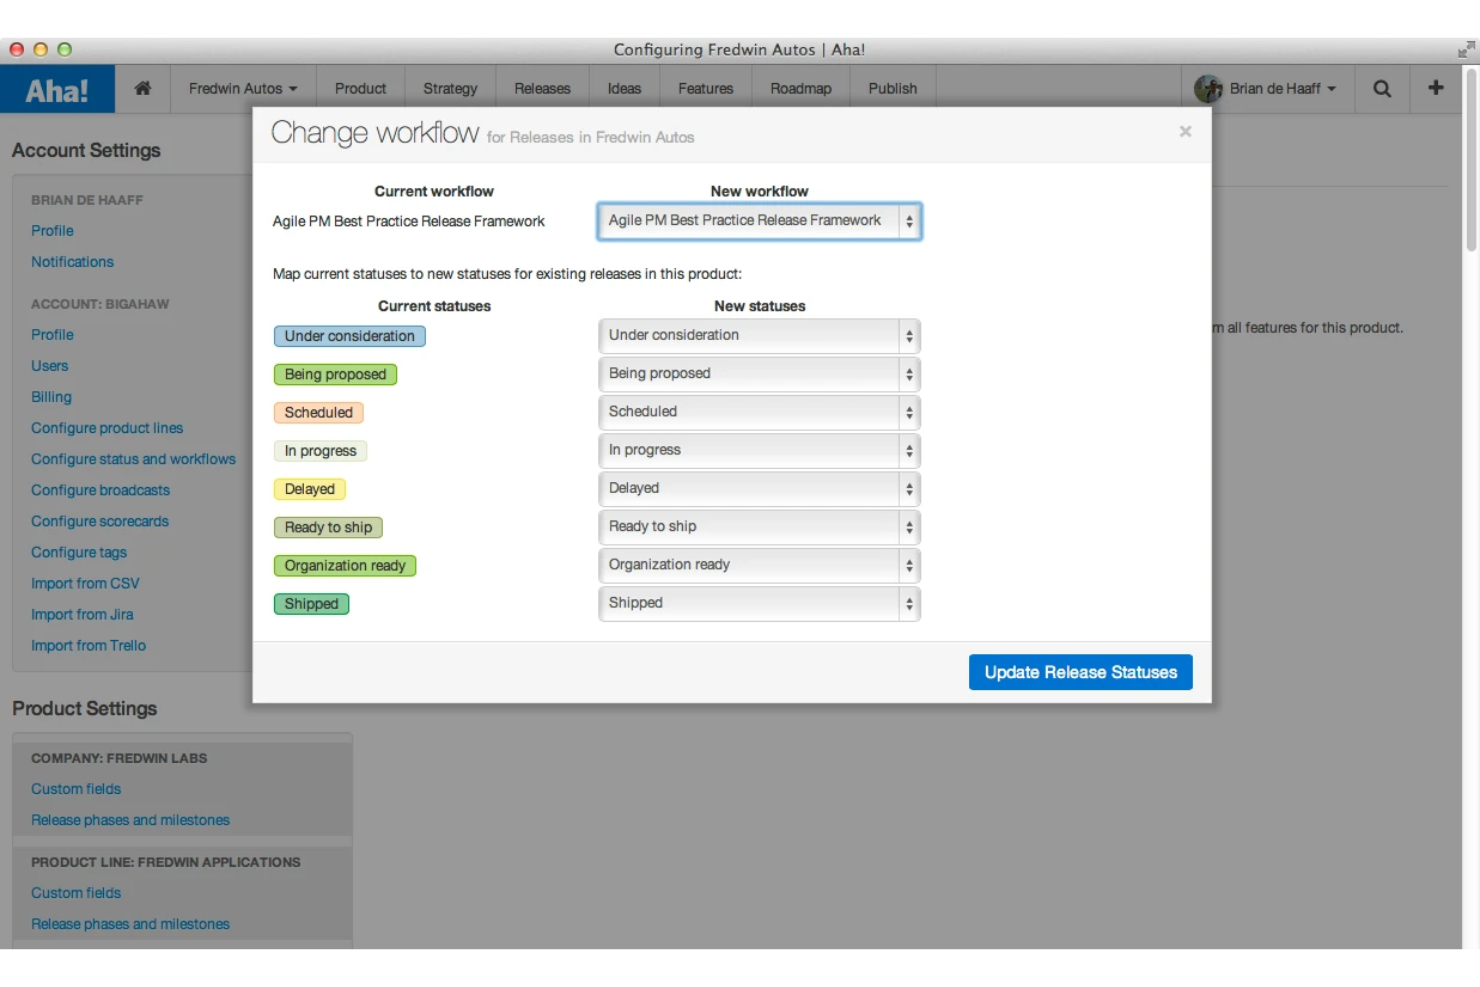
Task: Open the Roadmap tab
Action: (x=801, y=88)
